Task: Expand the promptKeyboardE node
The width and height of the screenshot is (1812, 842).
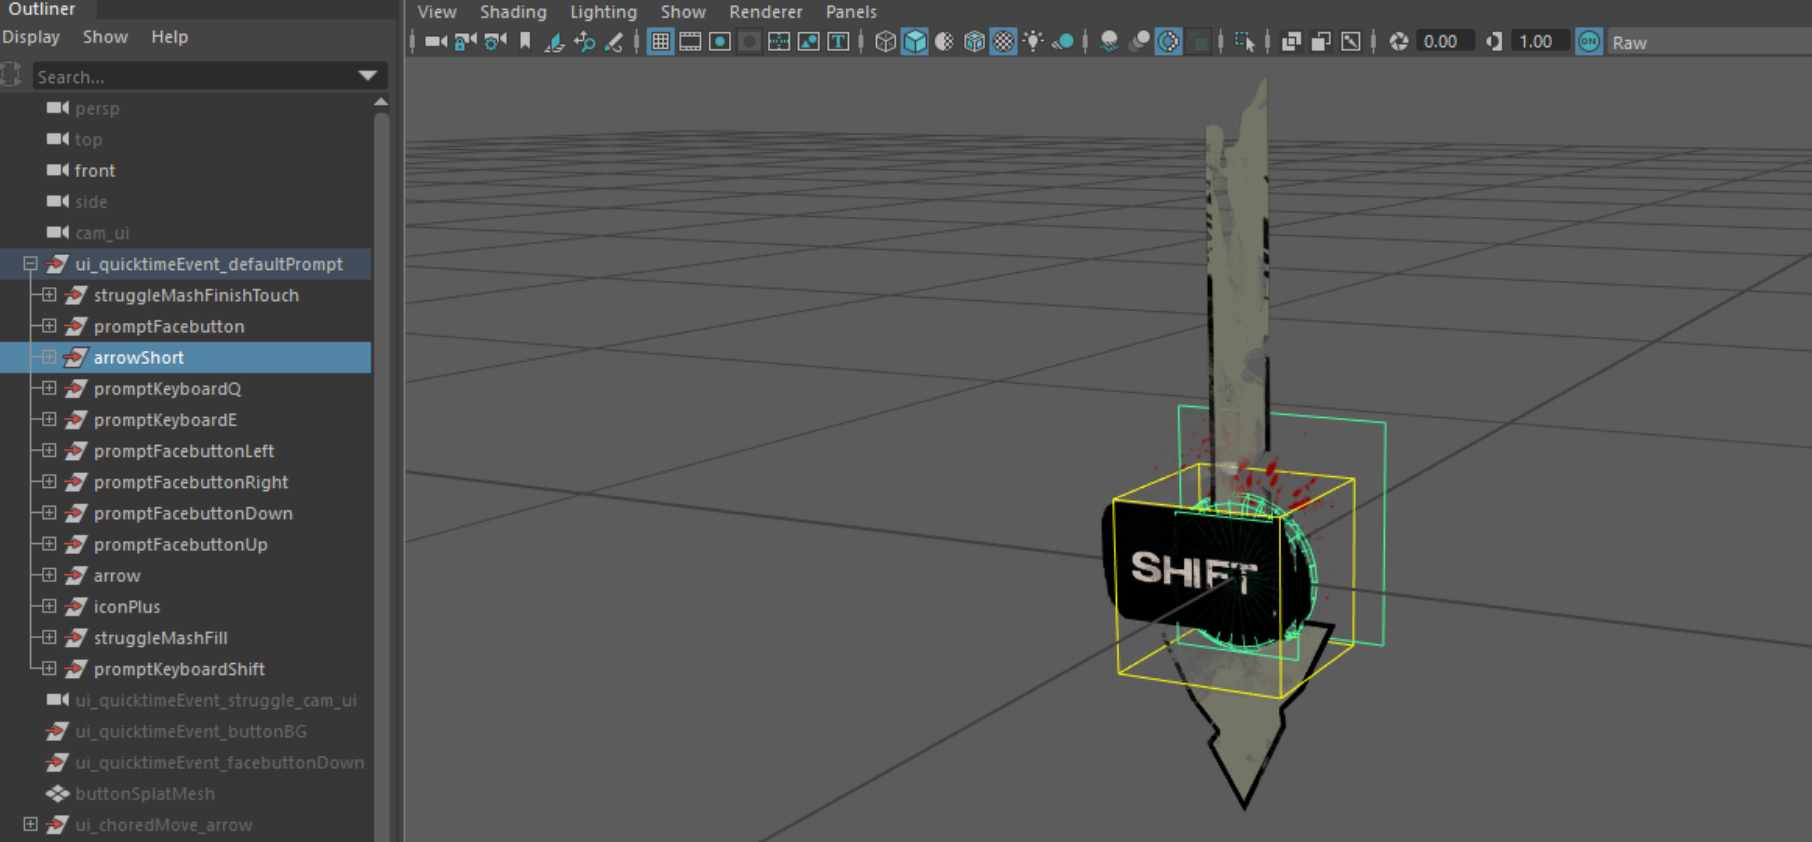Action: pyautogui.click(x=49, y=419)
